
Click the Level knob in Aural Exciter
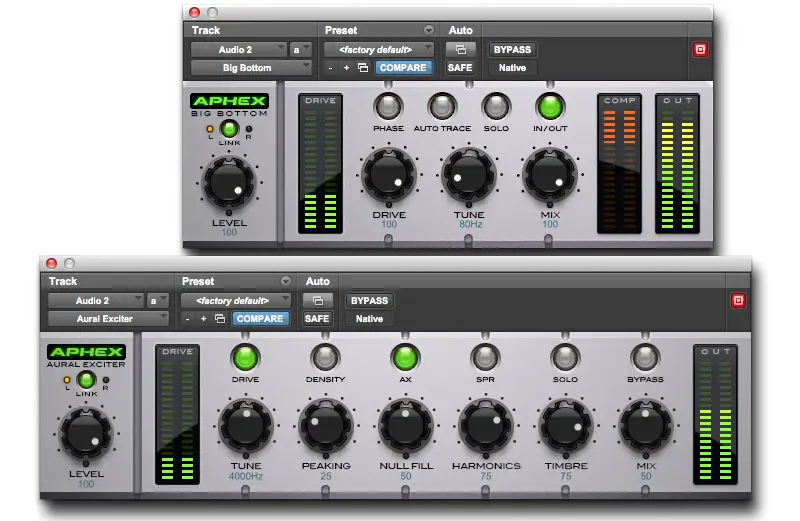point(86,435)
